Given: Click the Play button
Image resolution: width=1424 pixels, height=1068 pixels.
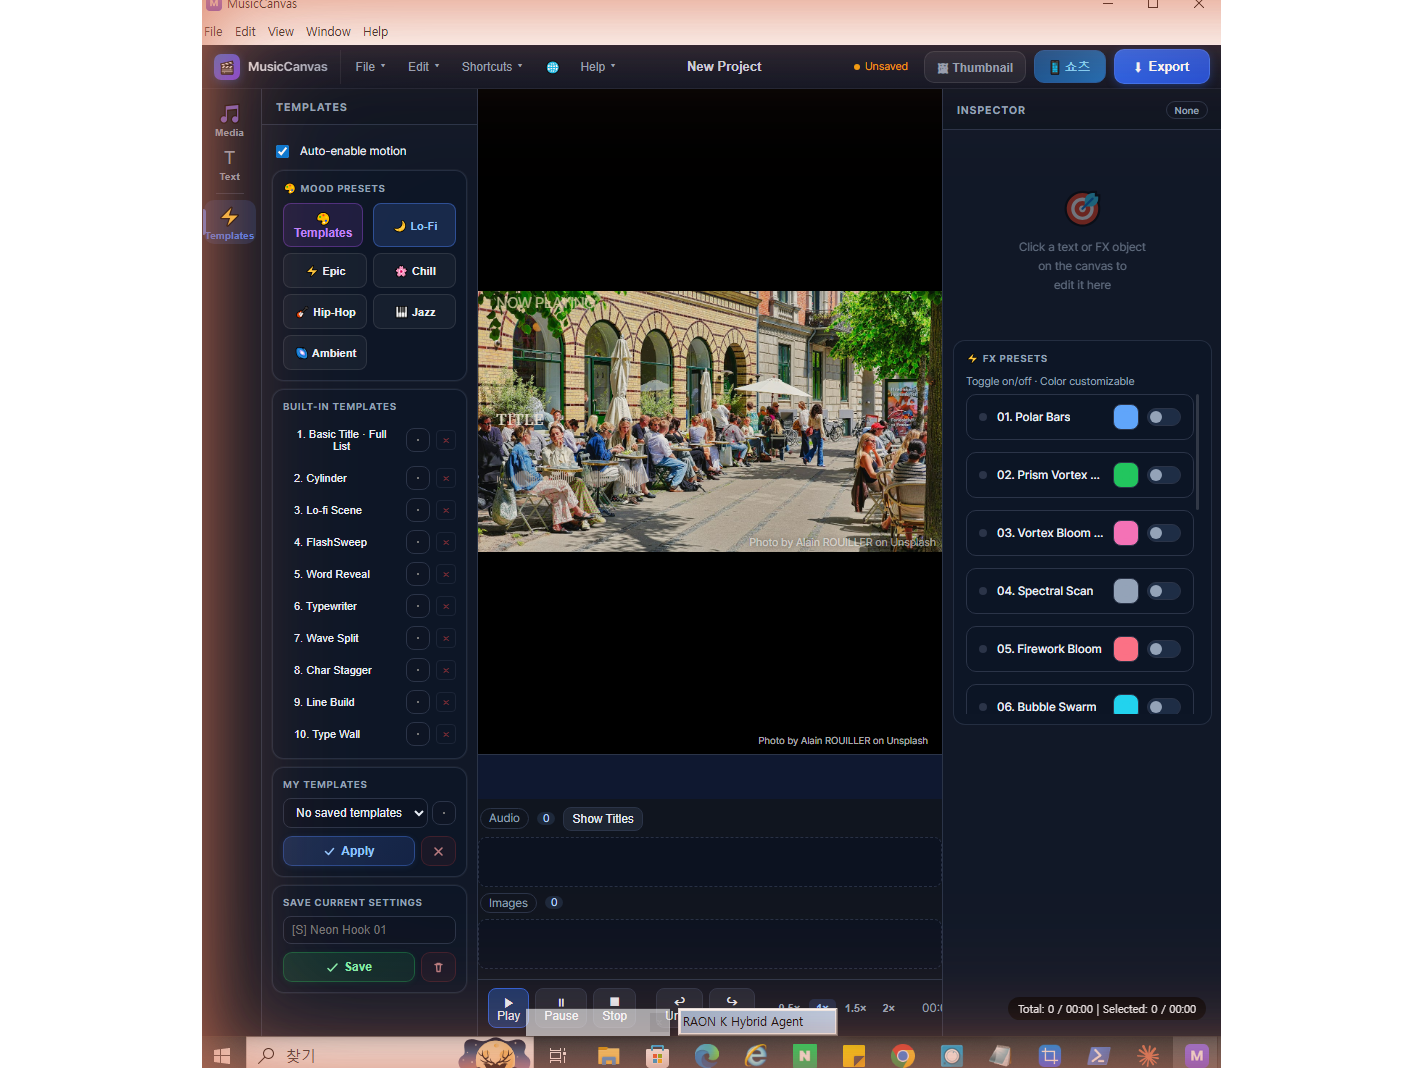Looking at the screenshot, I should click(x=508, y=1008).
